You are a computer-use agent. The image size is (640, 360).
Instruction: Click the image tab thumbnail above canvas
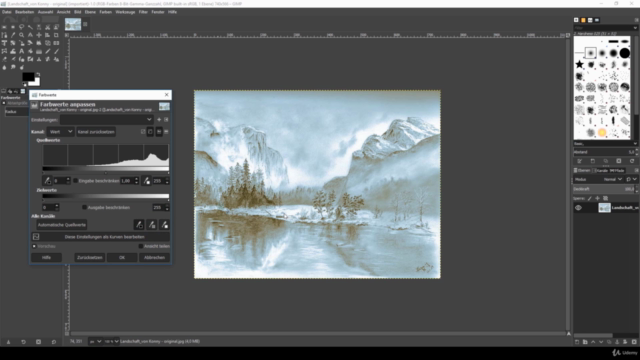[x=73, y=24]
